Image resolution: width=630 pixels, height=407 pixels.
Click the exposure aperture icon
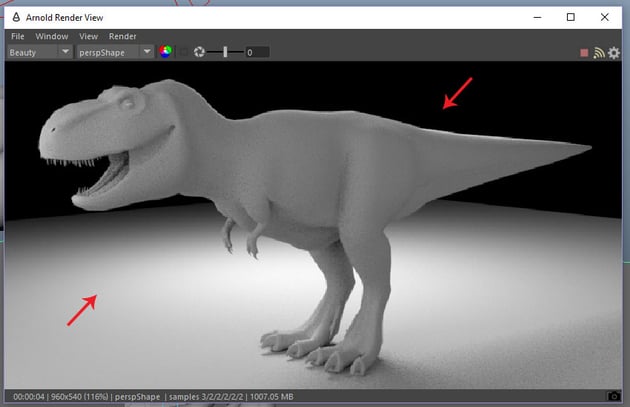coord(199,52)
